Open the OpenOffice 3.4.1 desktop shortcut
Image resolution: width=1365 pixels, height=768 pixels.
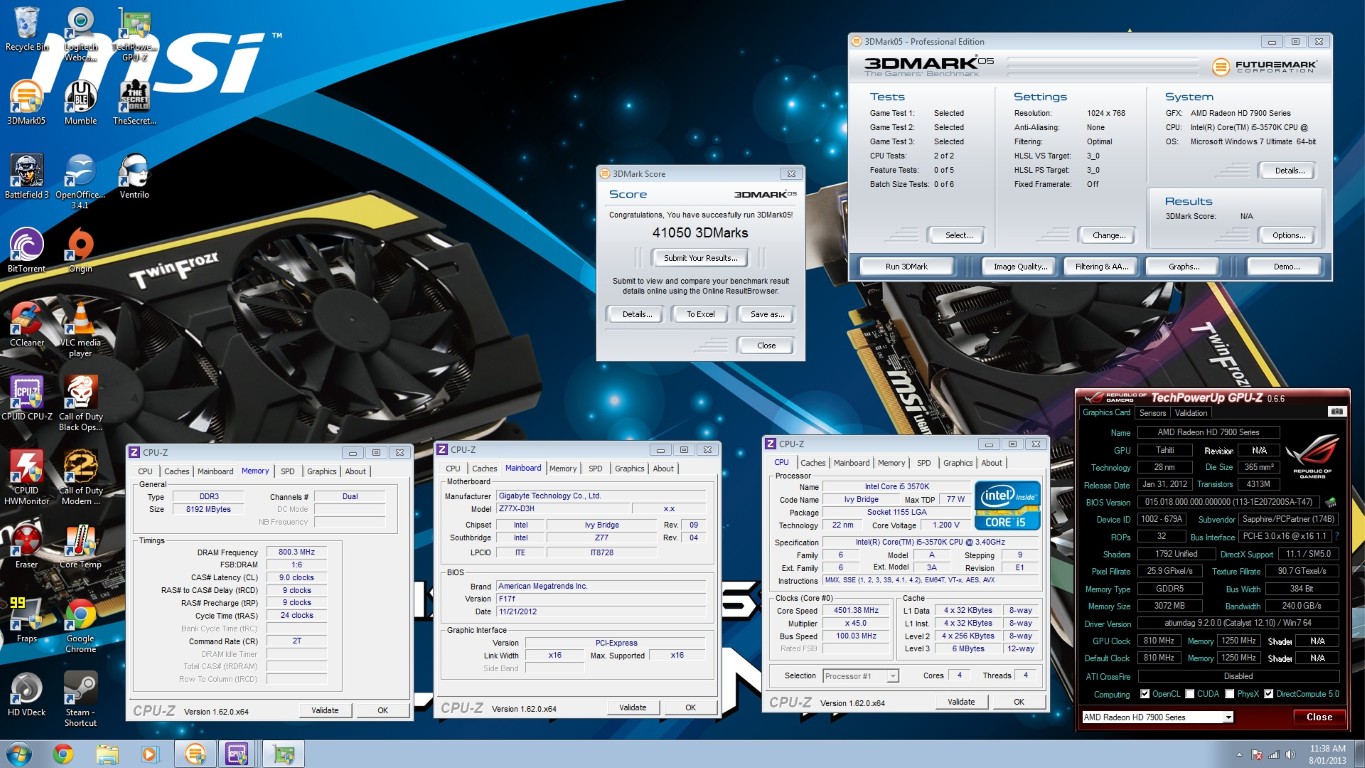(x=81, y=182)
